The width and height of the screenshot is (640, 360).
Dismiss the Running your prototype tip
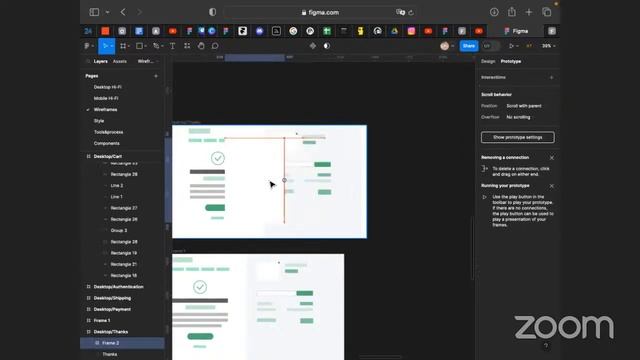(552, 186)
